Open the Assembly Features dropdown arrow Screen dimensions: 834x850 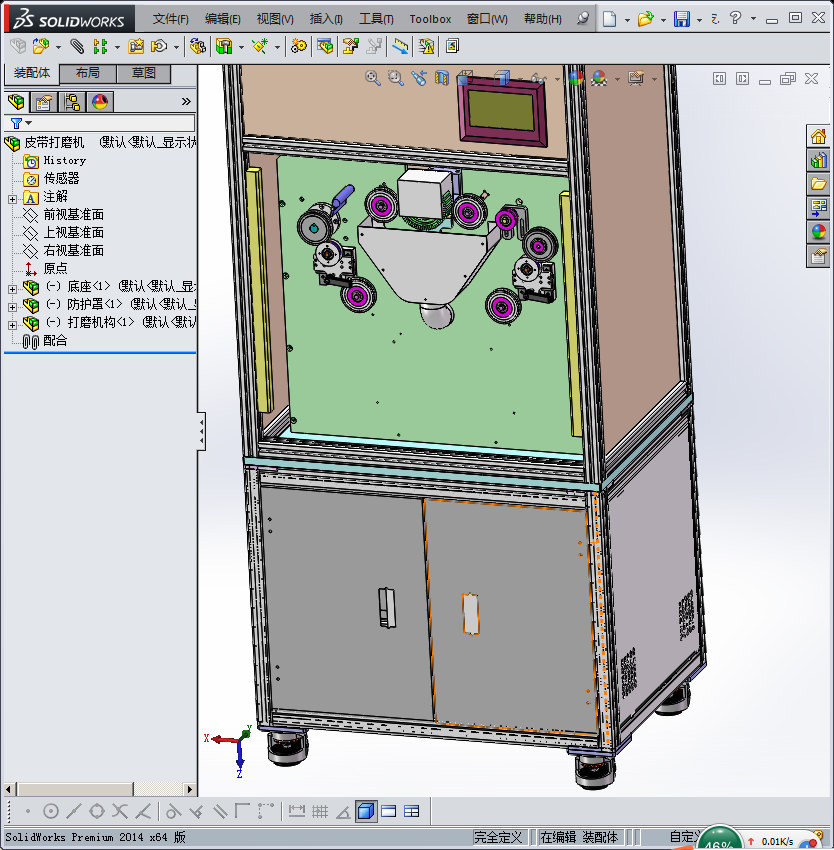click(241, 48)
